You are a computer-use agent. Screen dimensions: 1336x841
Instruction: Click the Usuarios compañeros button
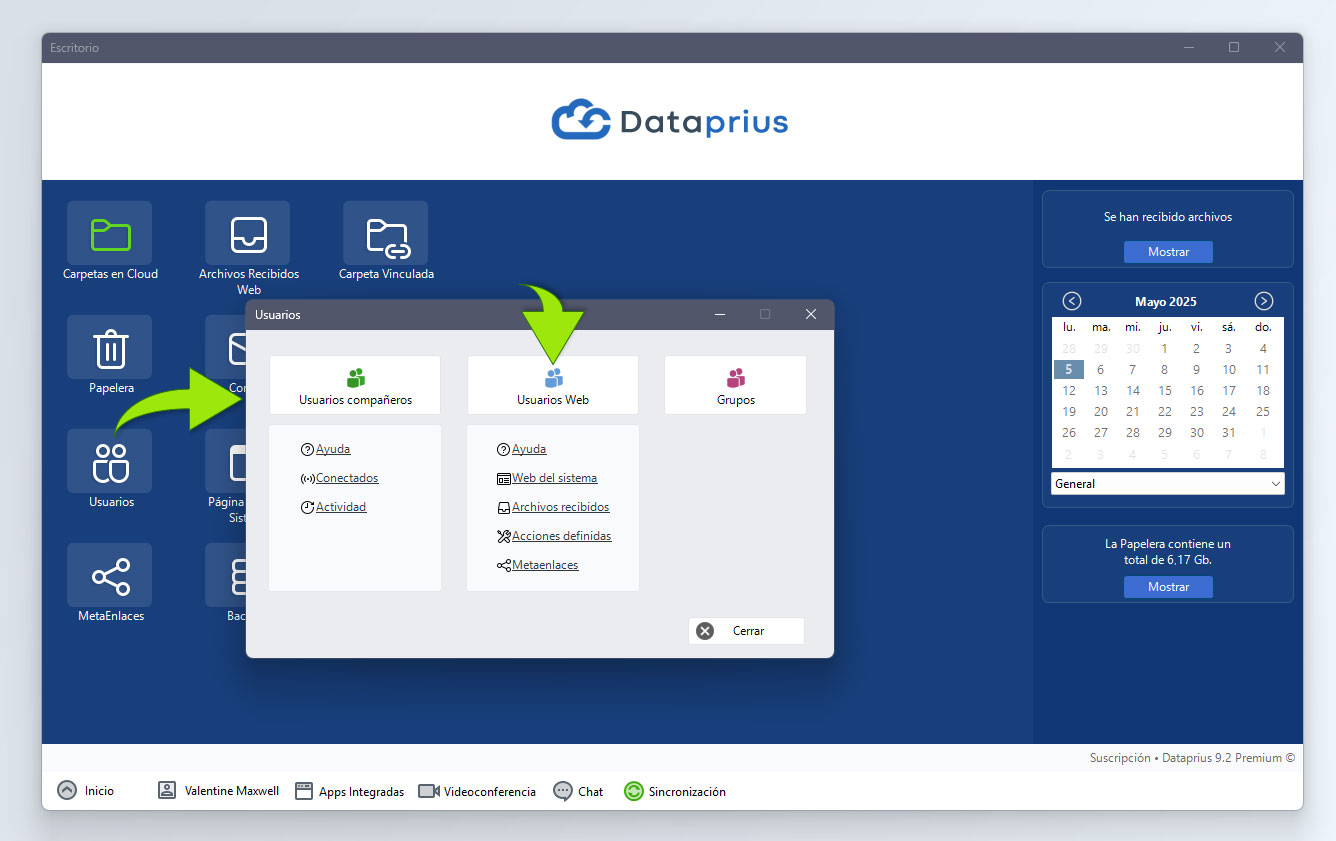[355, 385]
